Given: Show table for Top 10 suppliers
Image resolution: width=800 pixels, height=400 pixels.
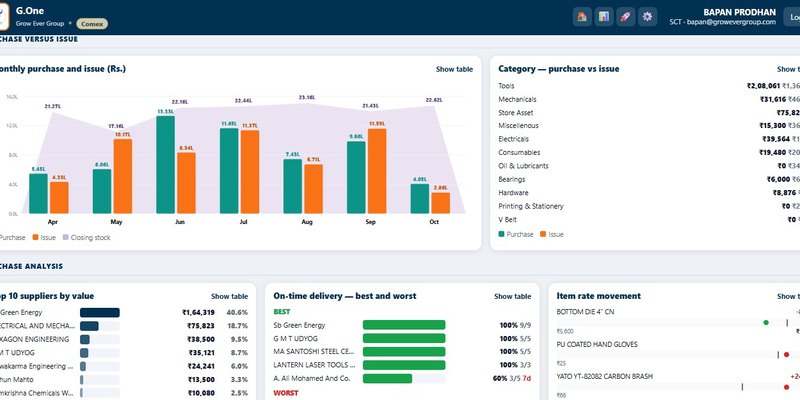Looking at the screenshot, I should coord(230,296).
